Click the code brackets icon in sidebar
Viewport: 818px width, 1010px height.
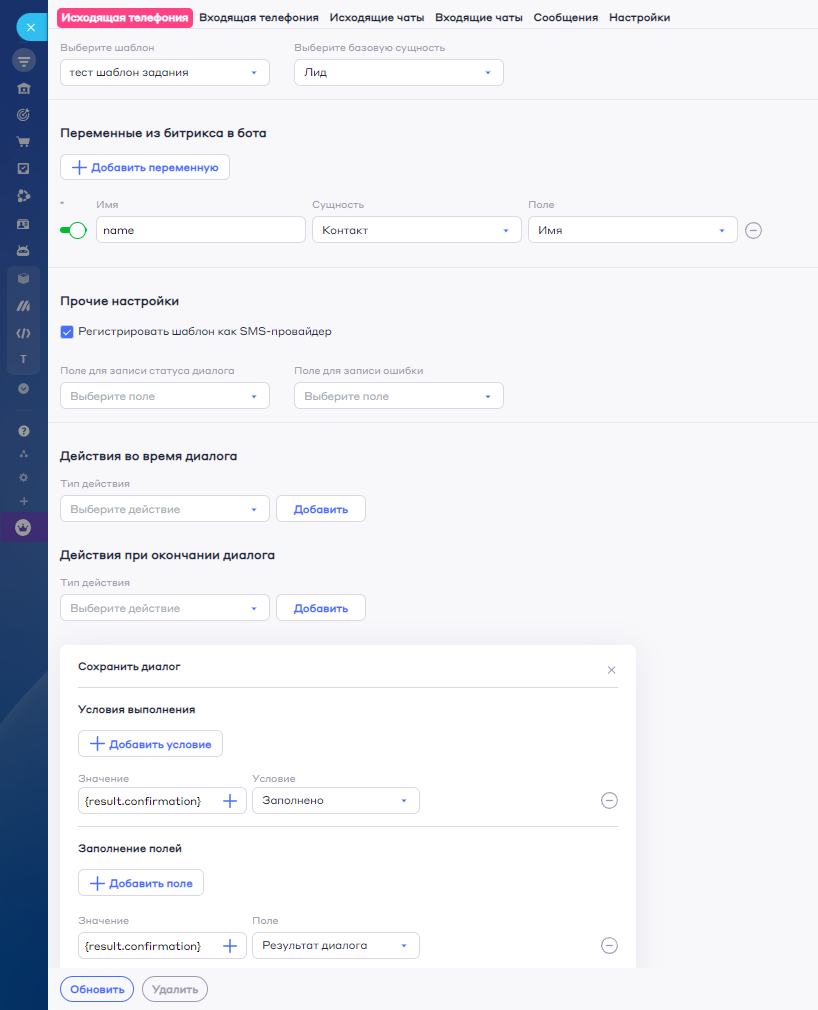pos(24,333)
